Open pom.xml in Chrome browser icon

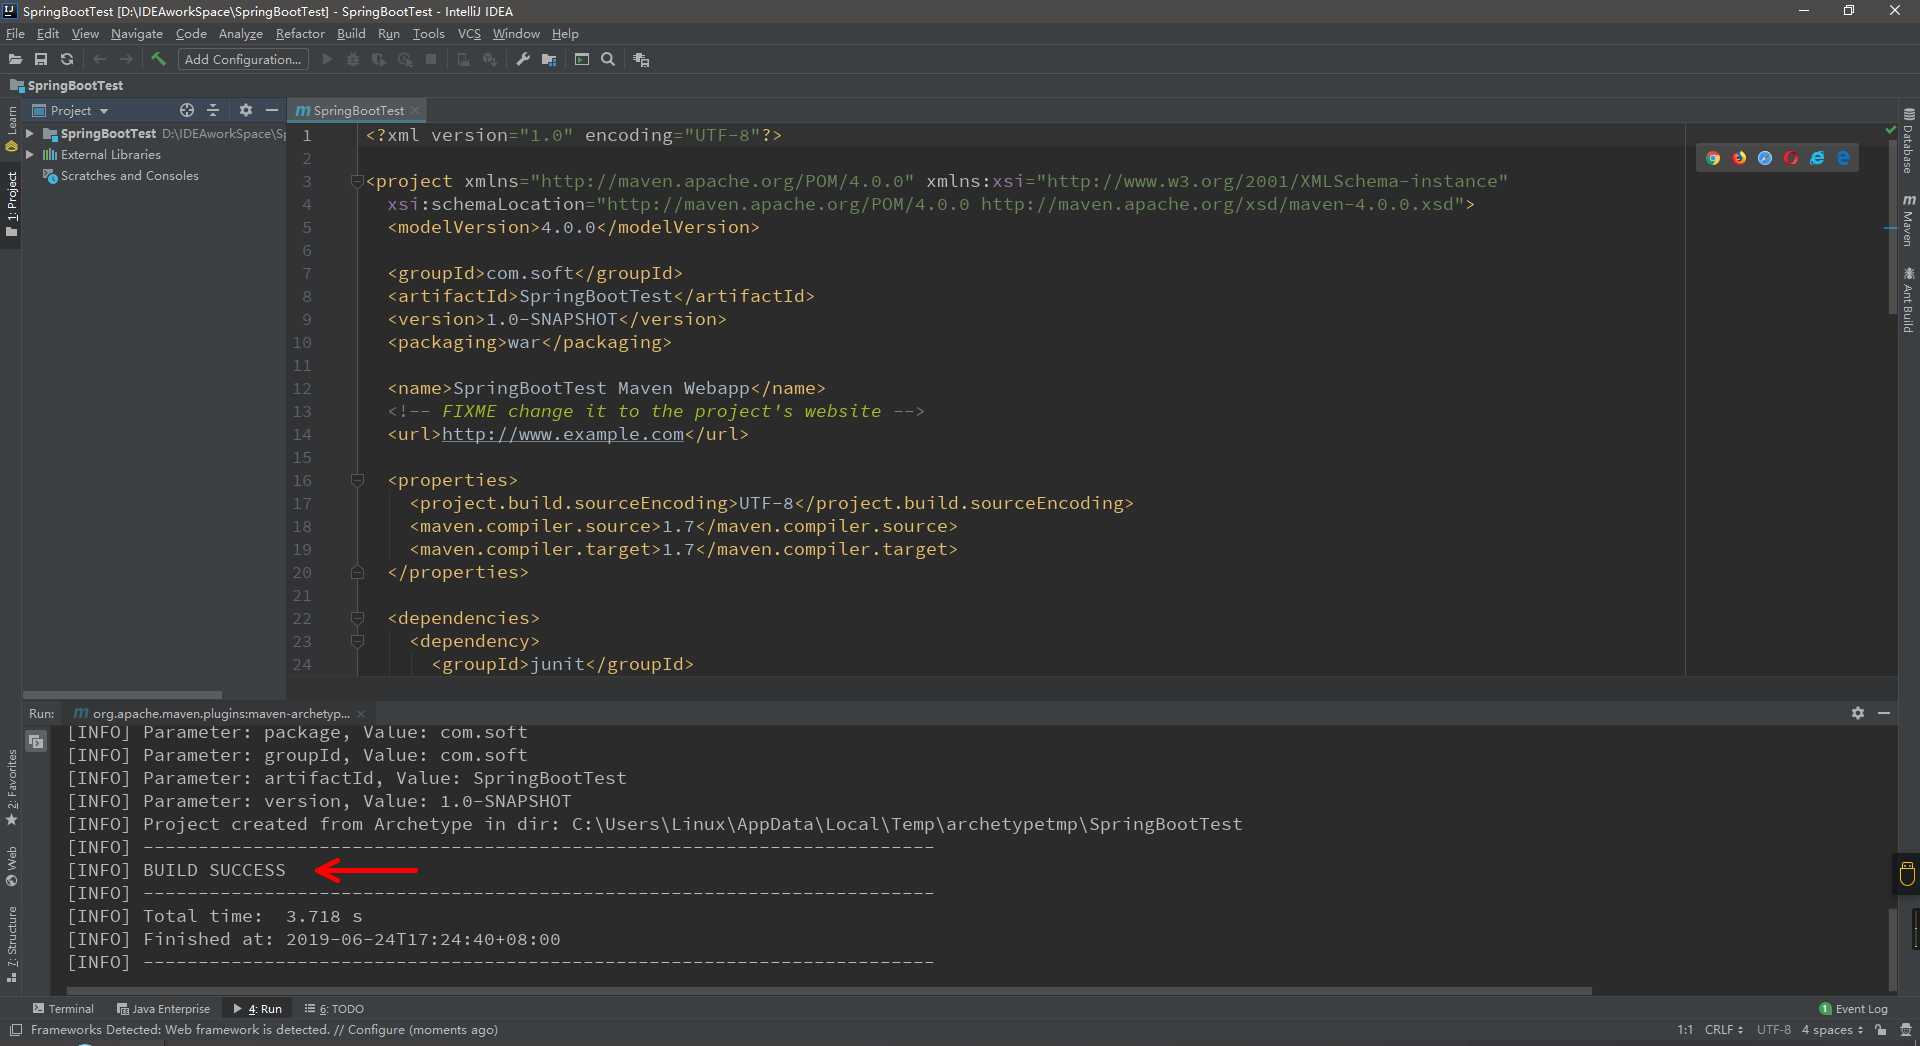[1713, 158]
